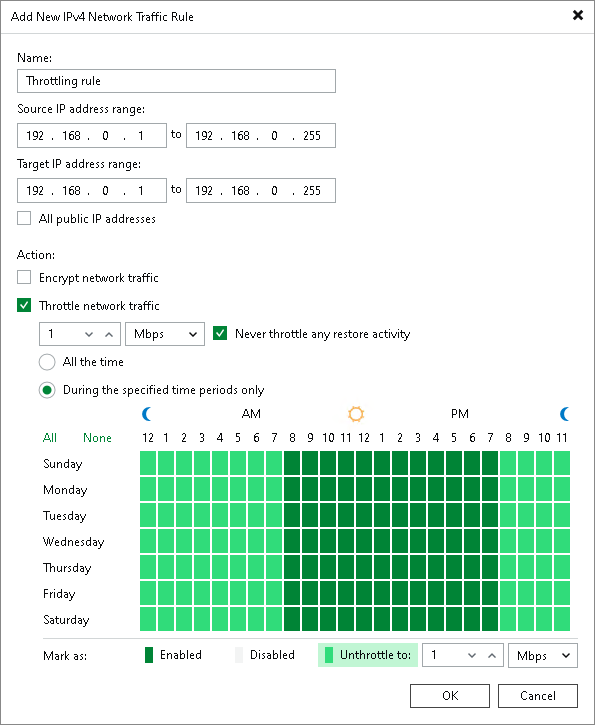
Task: Select All the time radio button
Action: pyautogui.click(x=47, y=362)
